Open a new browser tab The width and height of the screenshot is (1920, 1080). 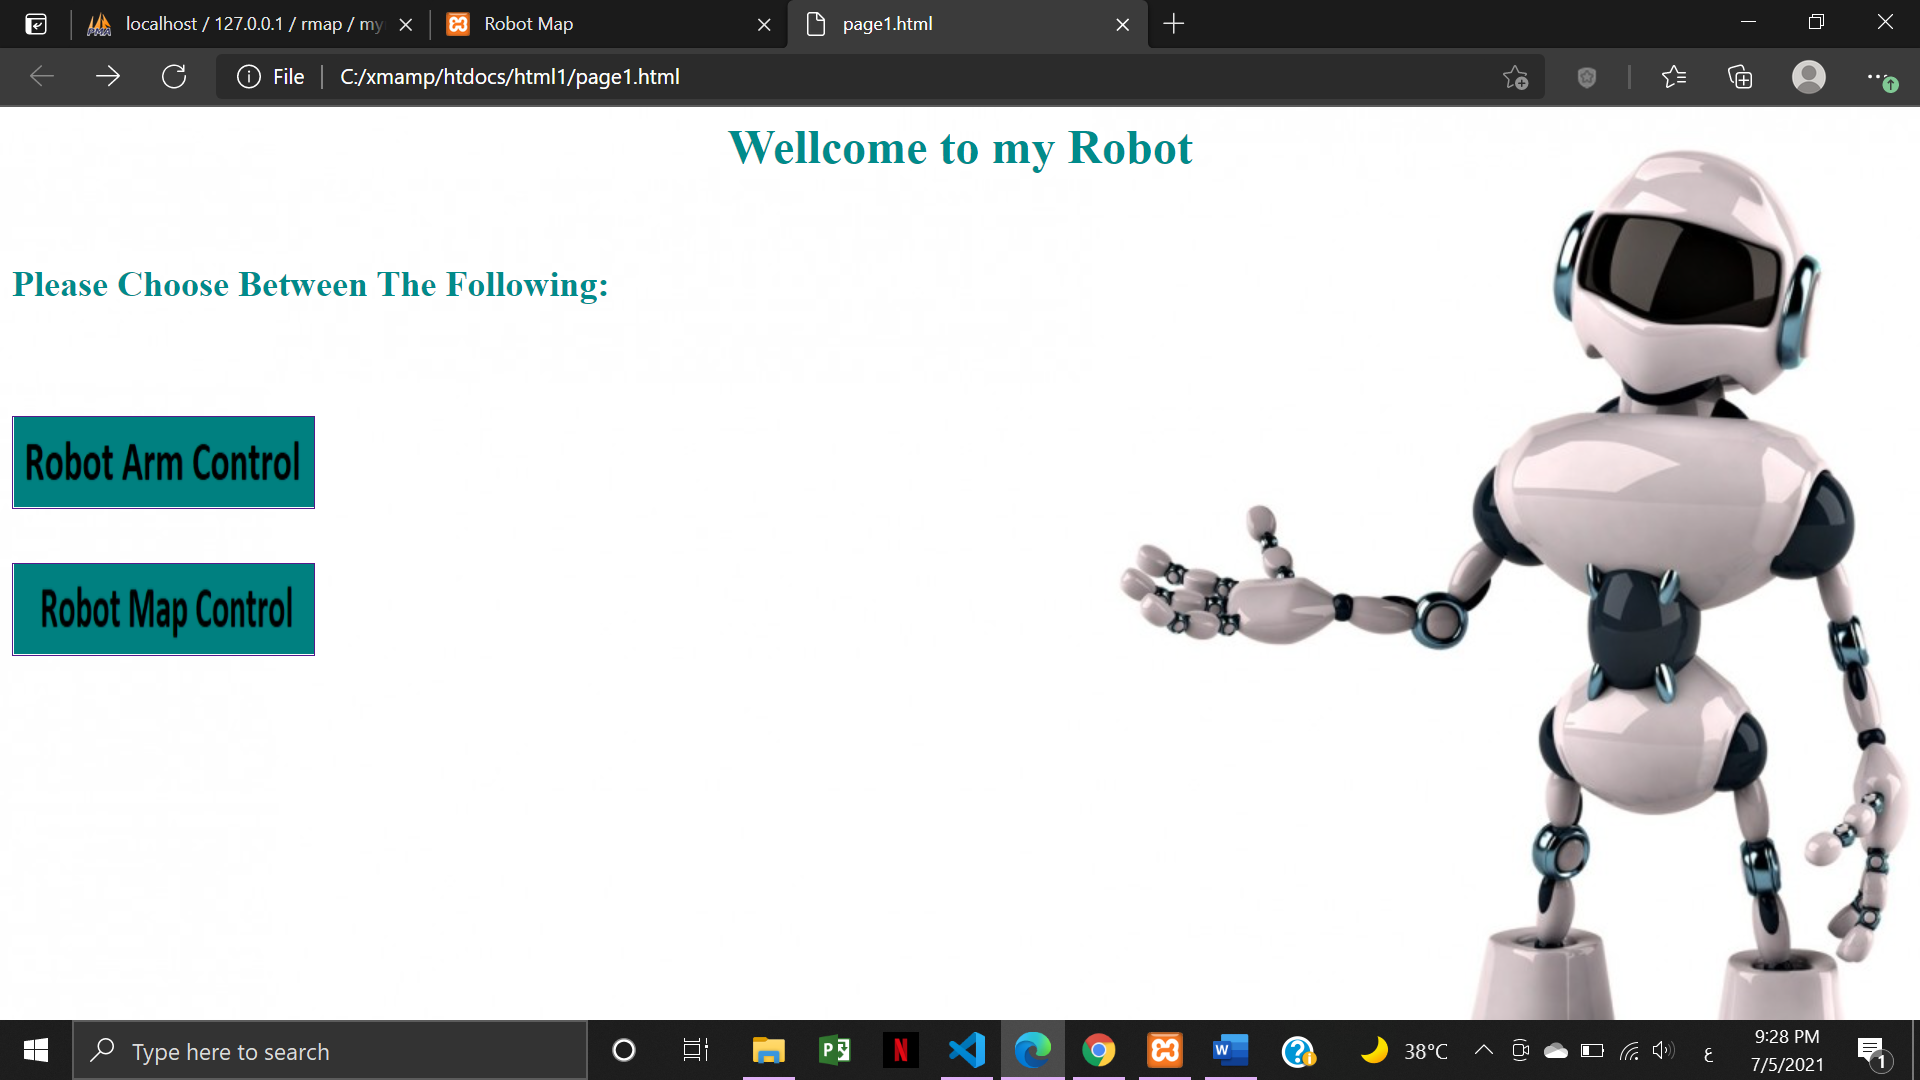click(1174, 24)
